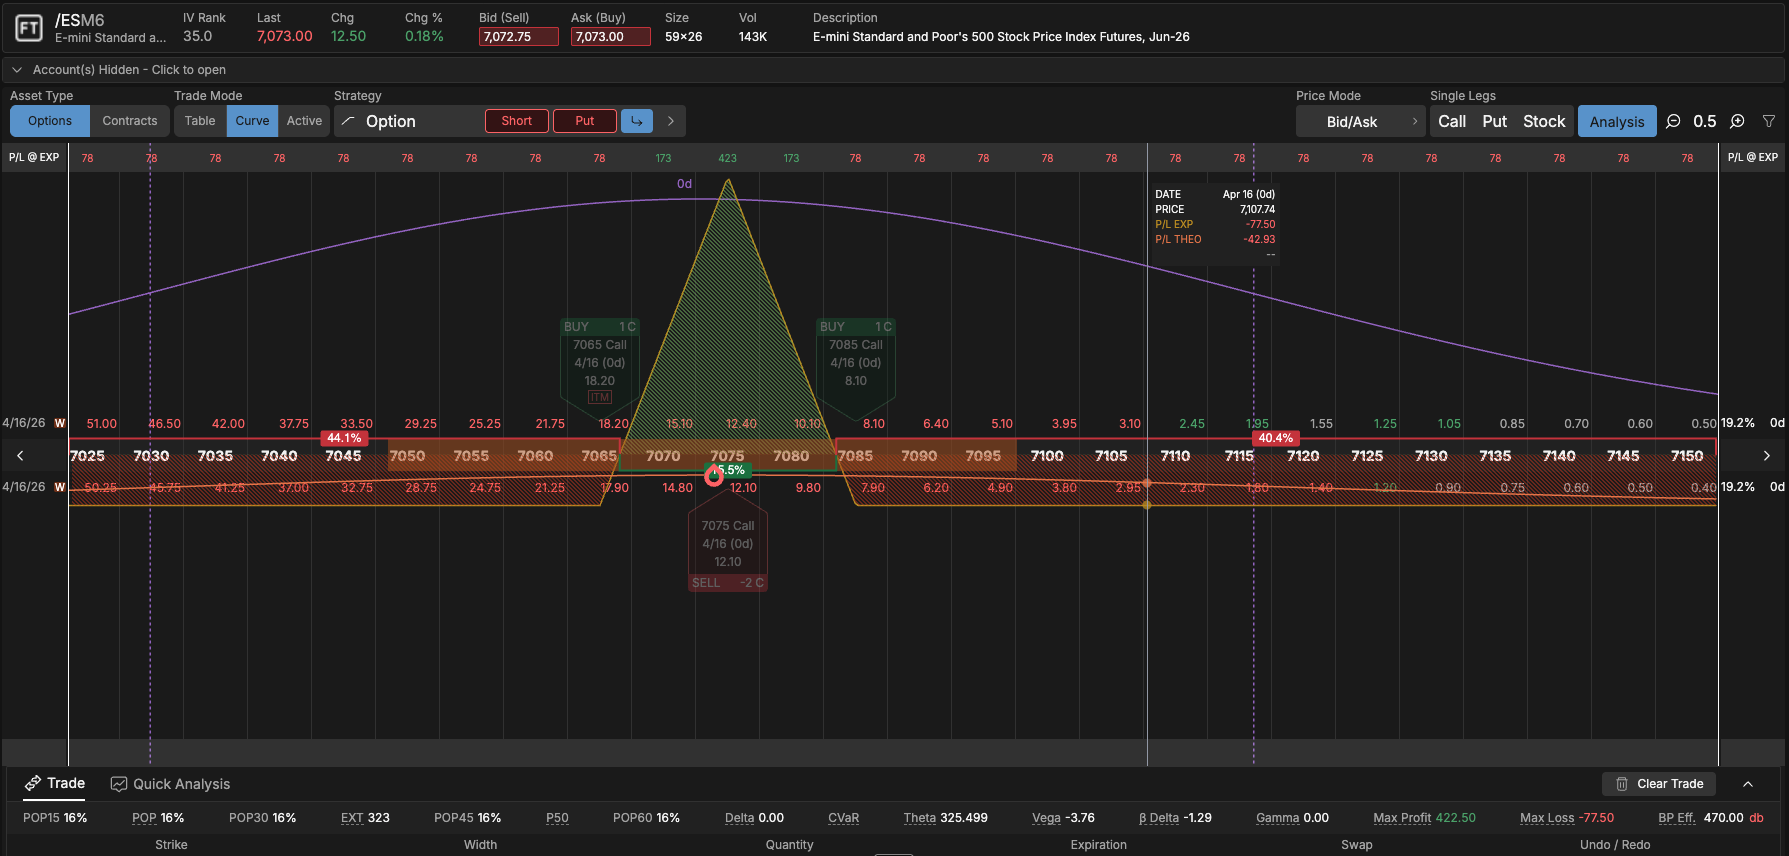Open the Trade tab

click(56, 784)
